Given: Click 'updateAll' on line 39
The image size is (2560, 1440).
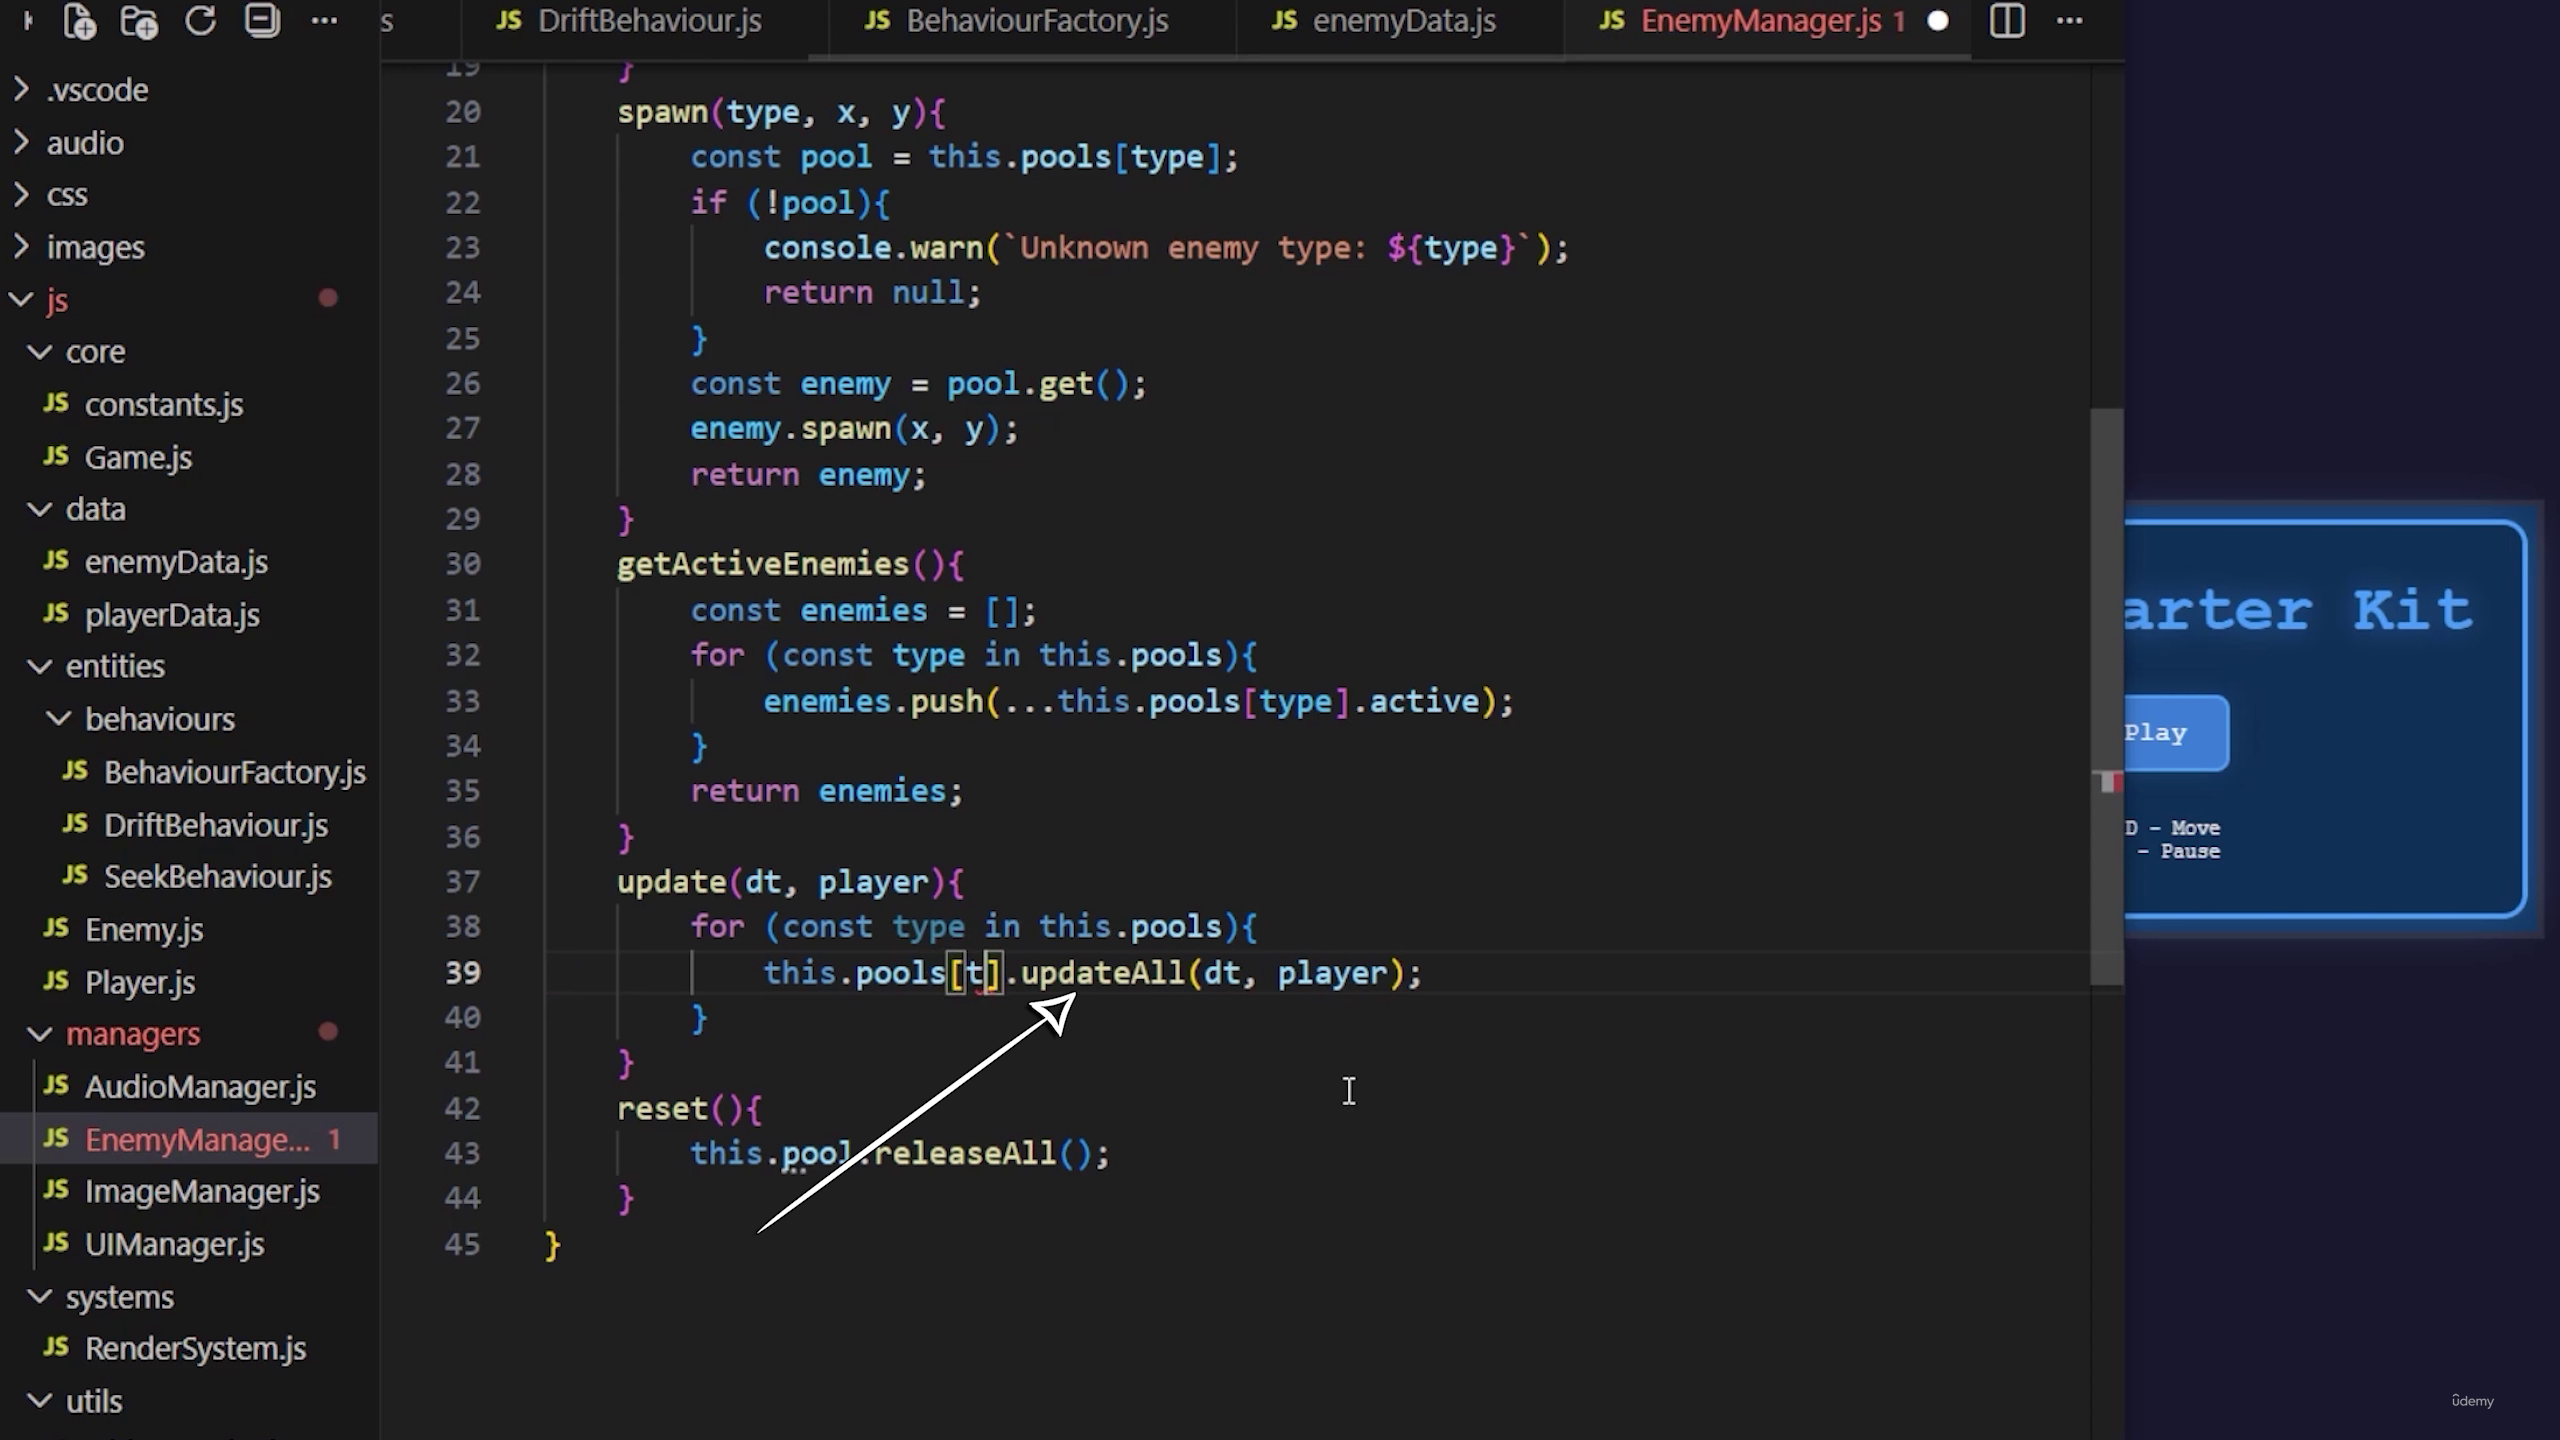Looking at the screenshot, I should 1102,973.
